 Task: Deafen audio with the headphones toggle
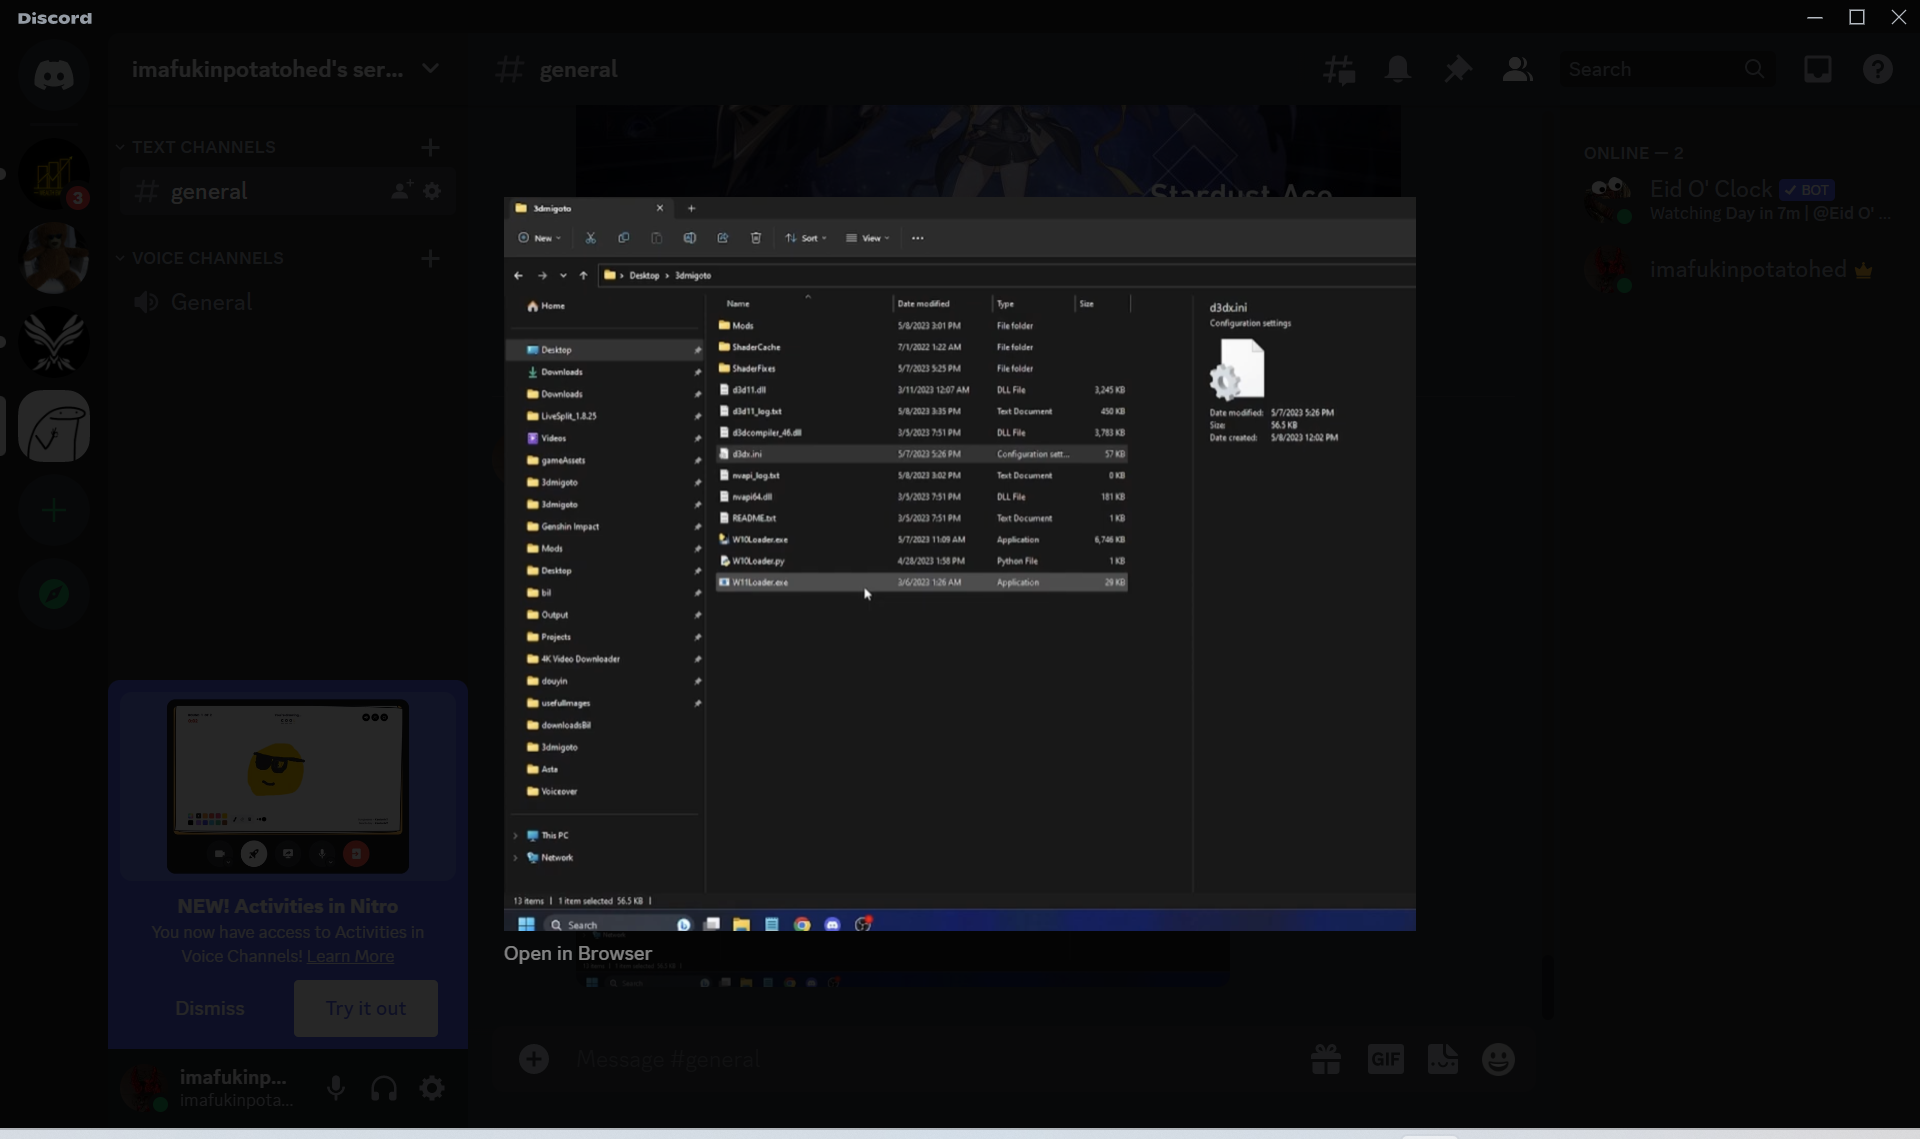click(384, 1088)
